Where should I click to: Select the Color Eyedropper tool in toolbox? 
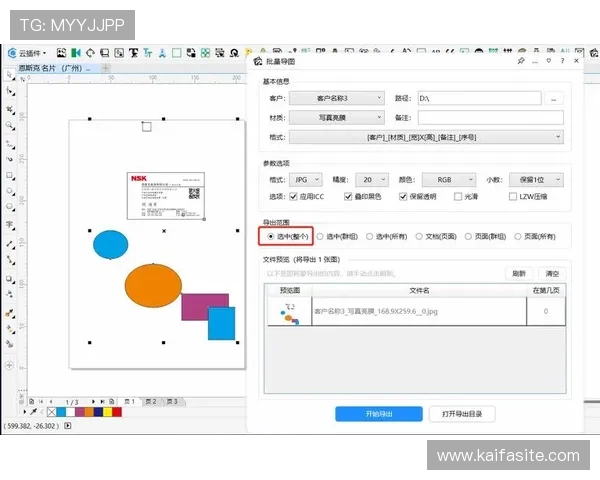pyautogui.click(x=10, y=313)
